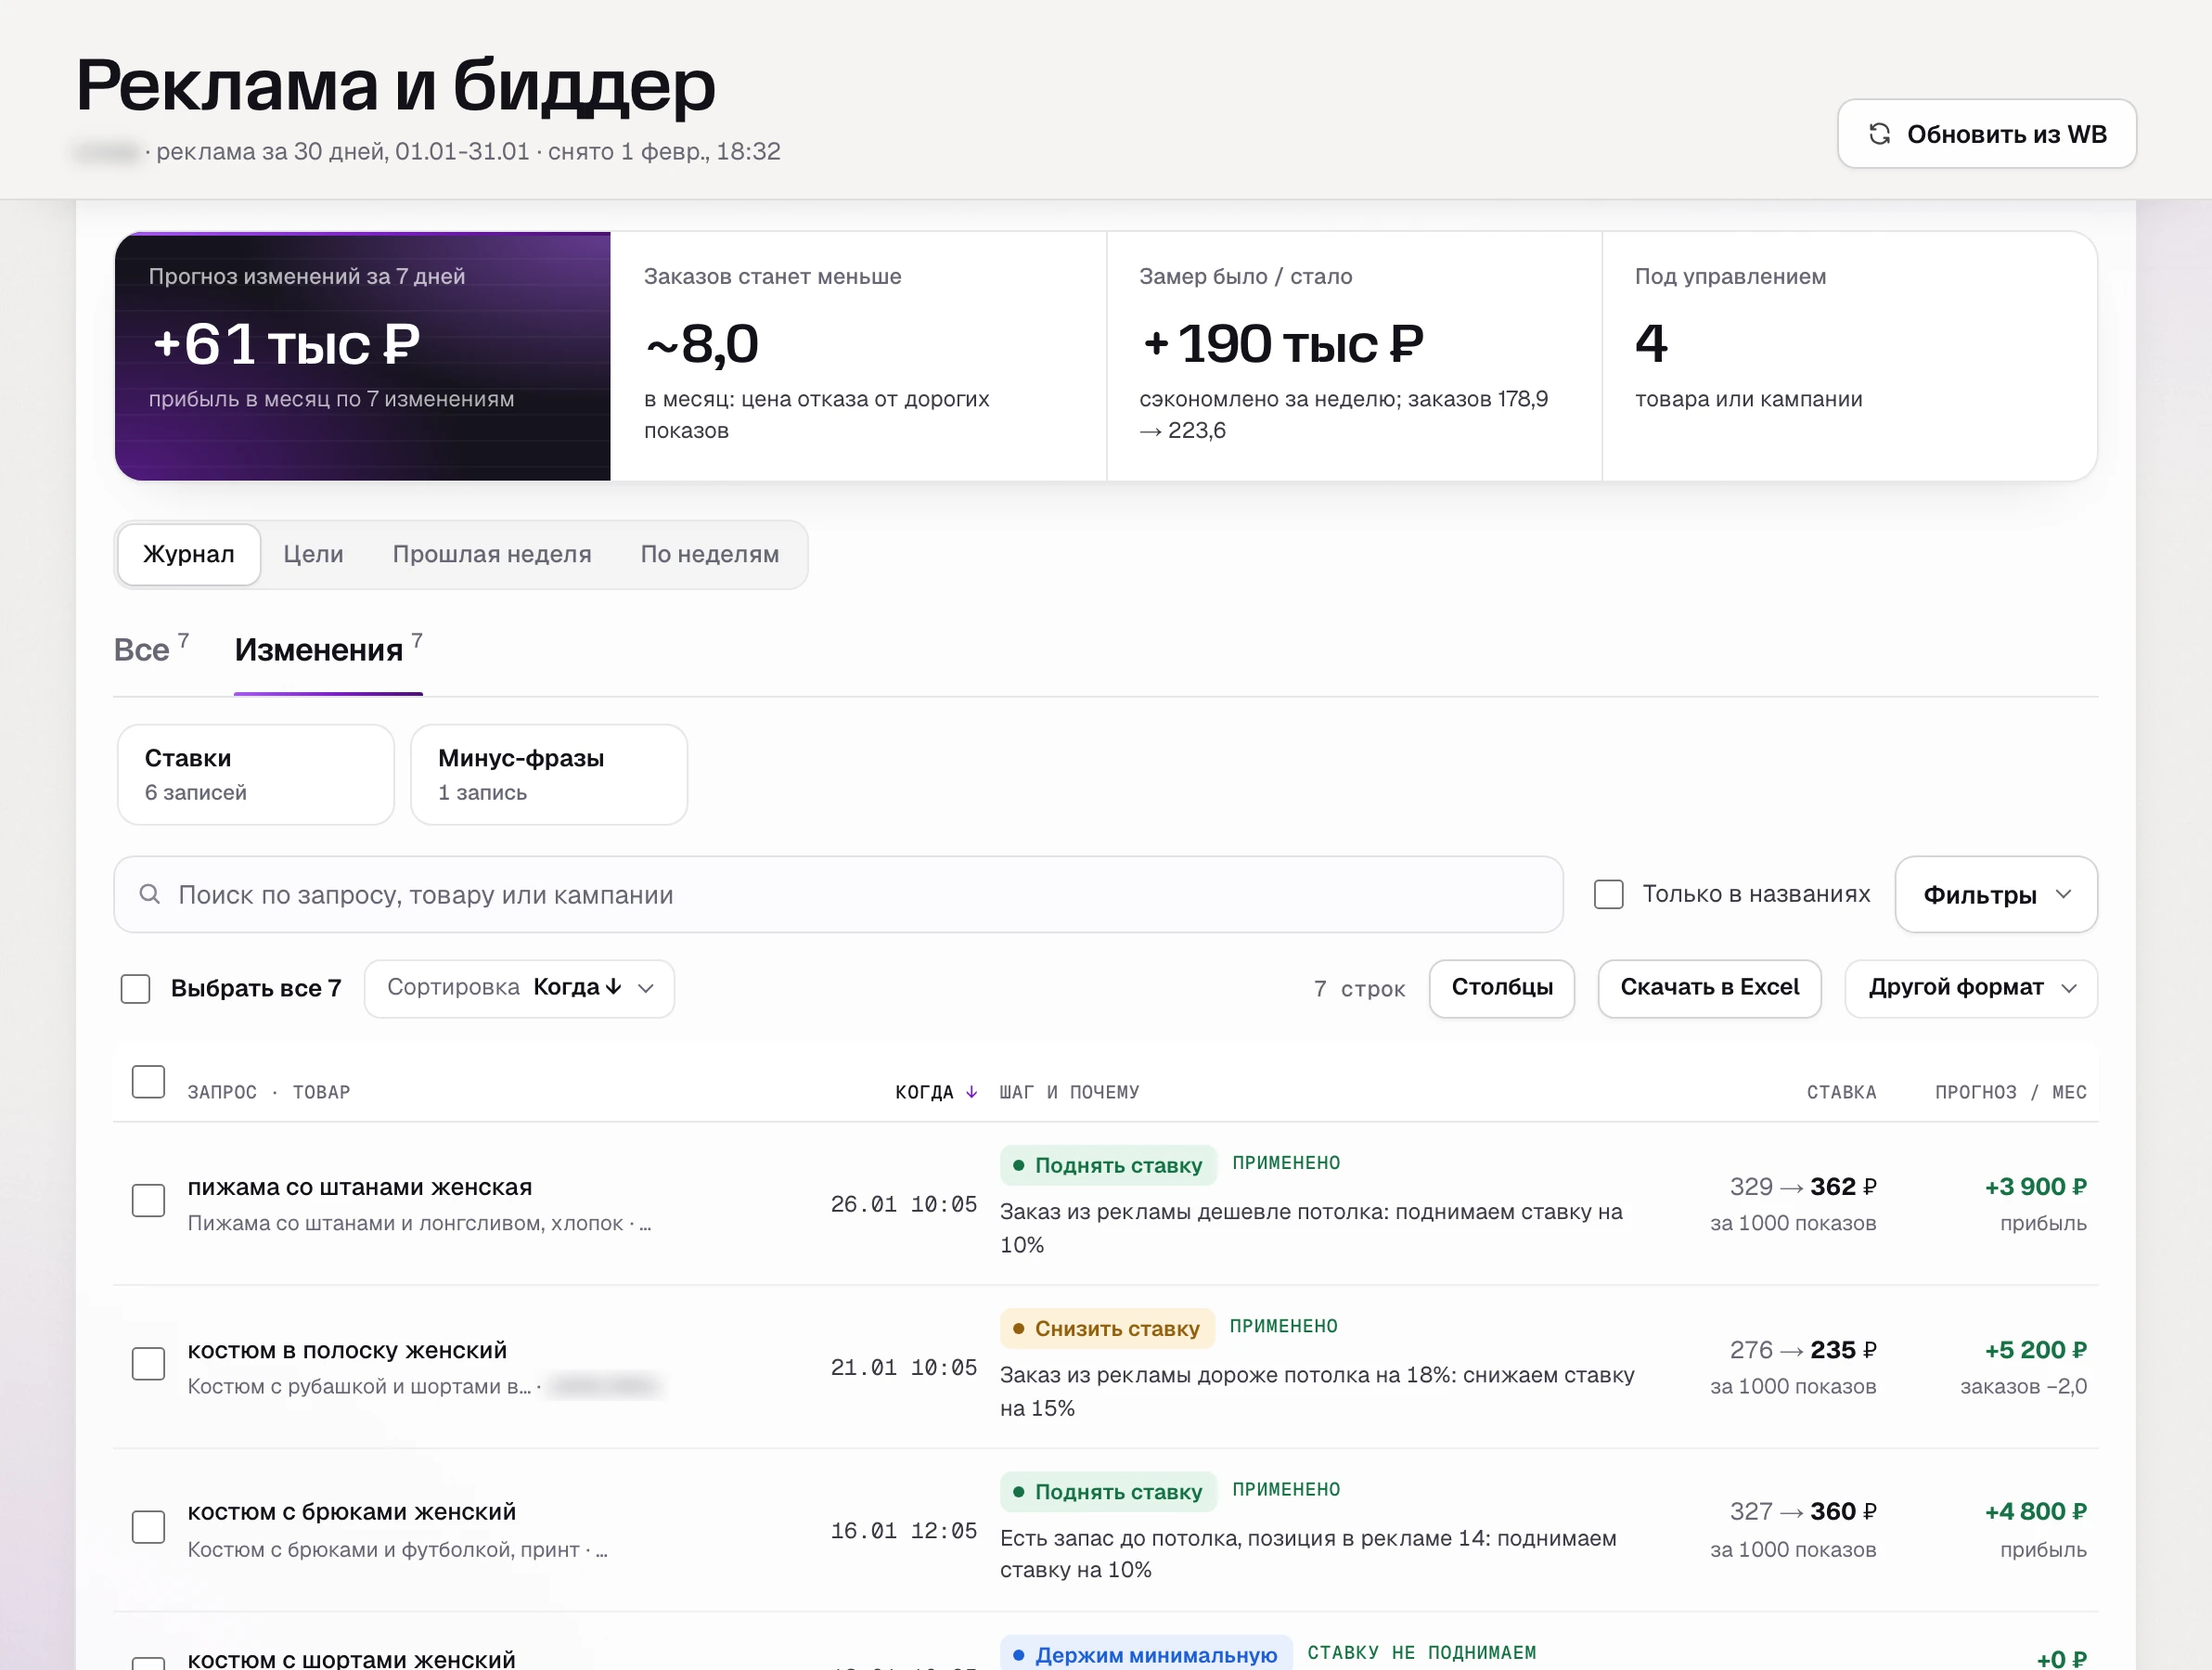This screenshot has height=1670, width=2212.
Task: Click the refresh icon in Обновить из WB
Action: [1879, 134]
